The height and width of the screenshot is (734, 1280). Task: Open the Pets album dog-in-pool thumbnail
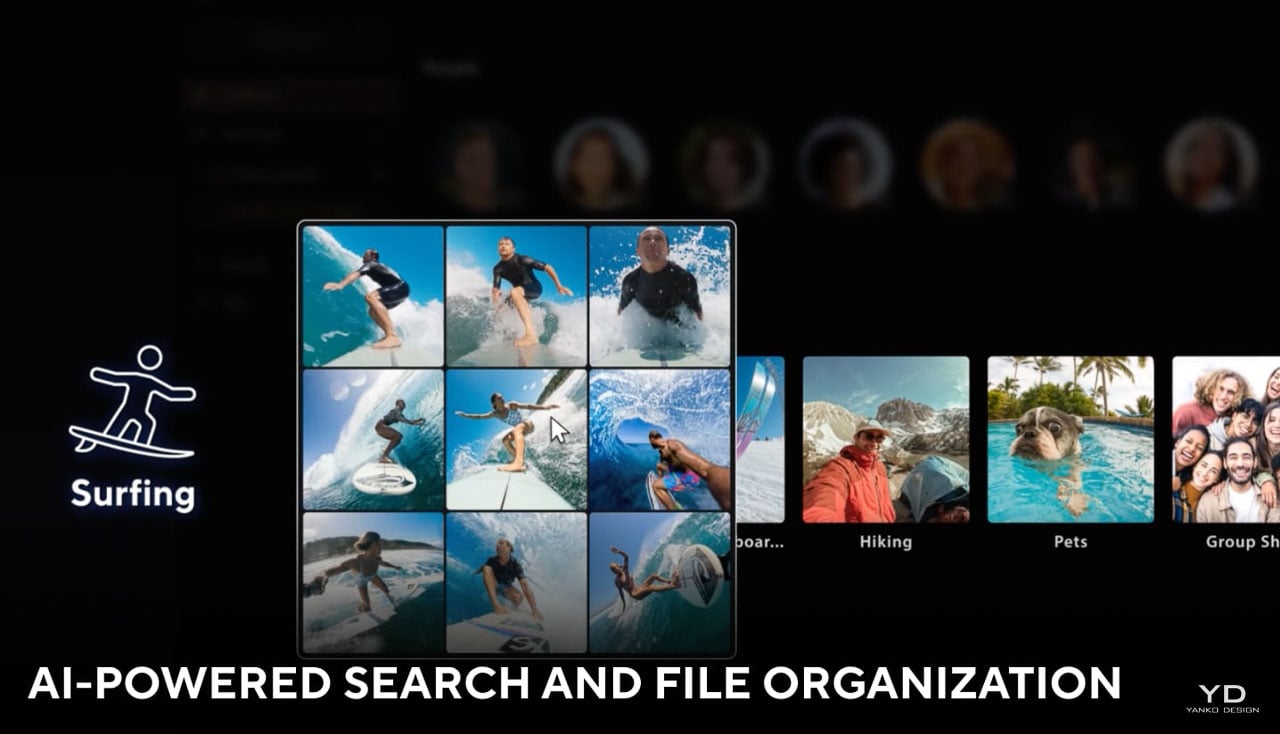point(1070,439)
